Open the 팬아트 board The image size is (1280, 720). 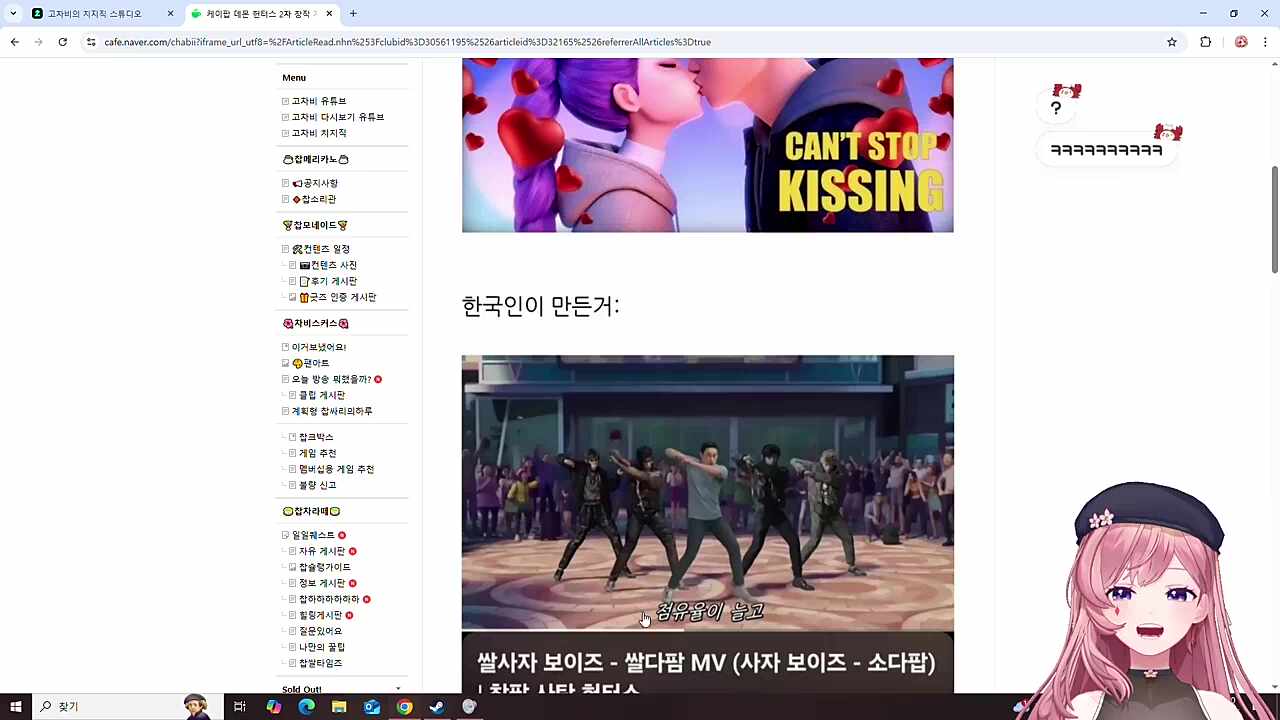coord(311,363)
